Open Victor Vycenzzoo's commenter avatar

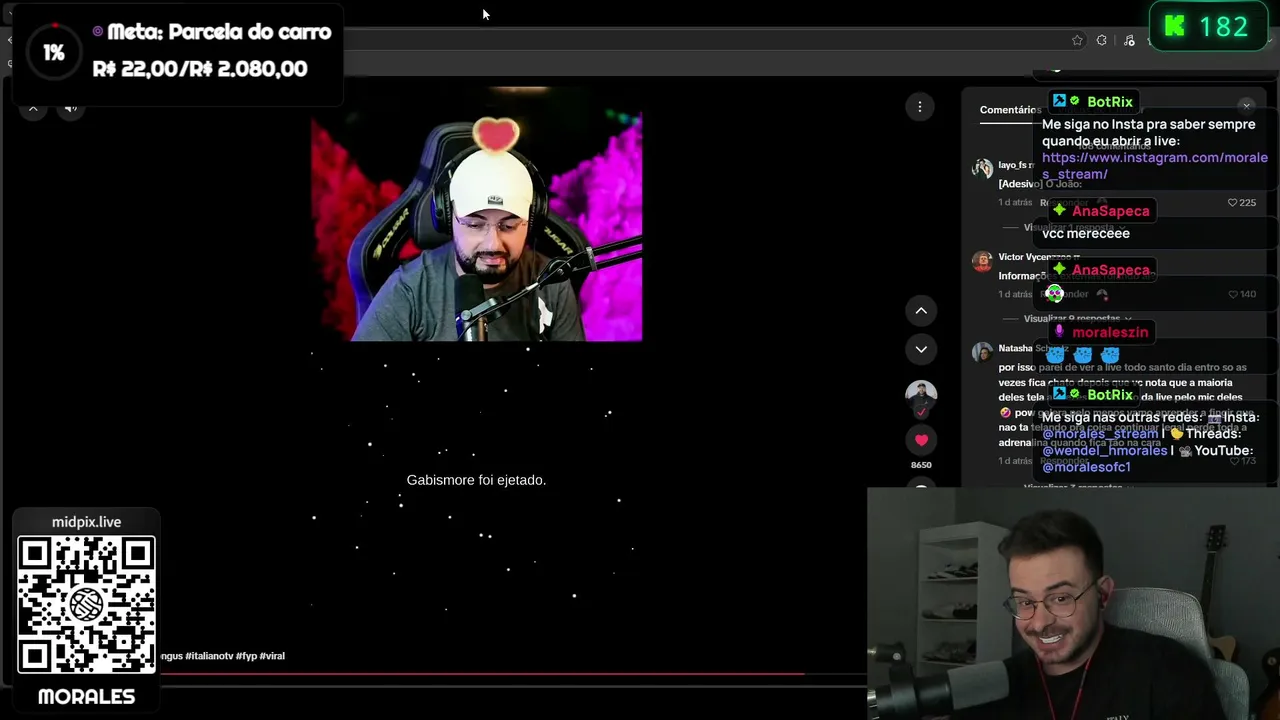pos(982,260)
